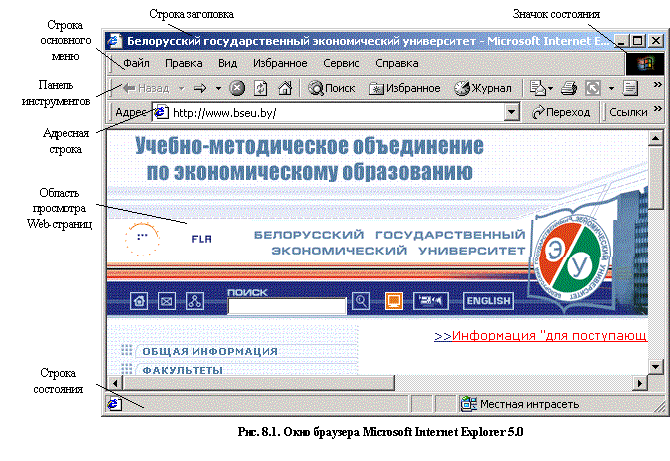The height and width of the screenshot is (461, 670).
Task: Click the fullscreen toolbar icon
Action: (x=593, y=88)
